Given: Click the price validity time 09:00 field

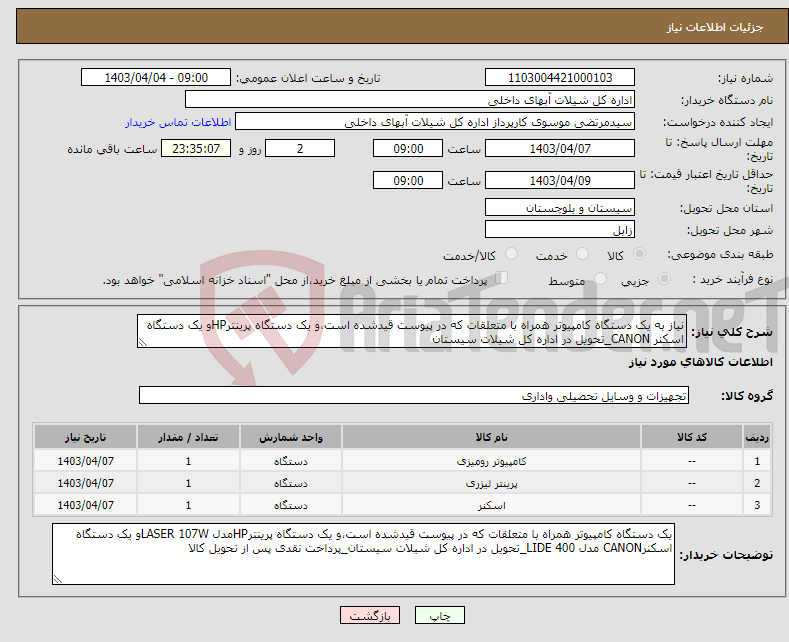Looking at the screenshot, I should [x=408, y=180].
